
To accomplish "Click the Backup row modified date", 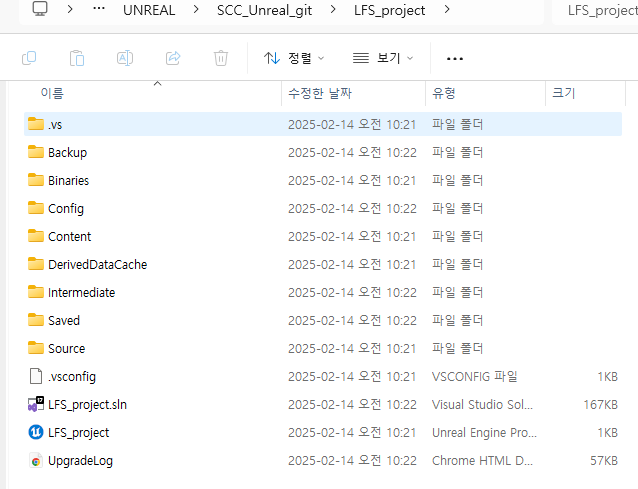I will 352,153.
